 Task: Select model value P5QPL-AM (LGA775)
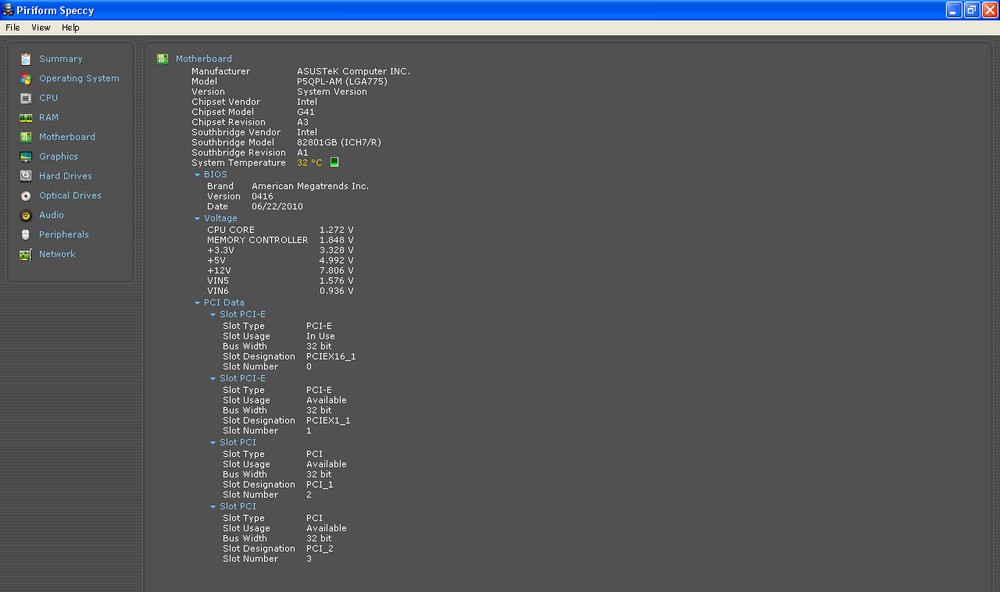click(x=342, y=82)
